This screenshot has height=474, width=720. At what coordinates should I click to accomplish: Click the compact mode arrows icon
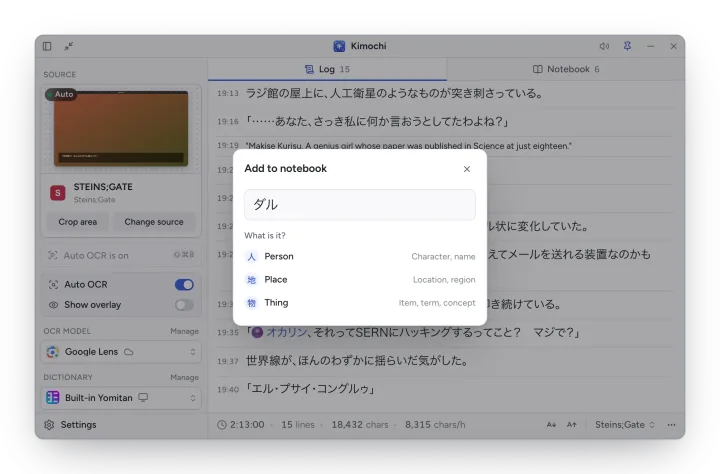[68, 46]
